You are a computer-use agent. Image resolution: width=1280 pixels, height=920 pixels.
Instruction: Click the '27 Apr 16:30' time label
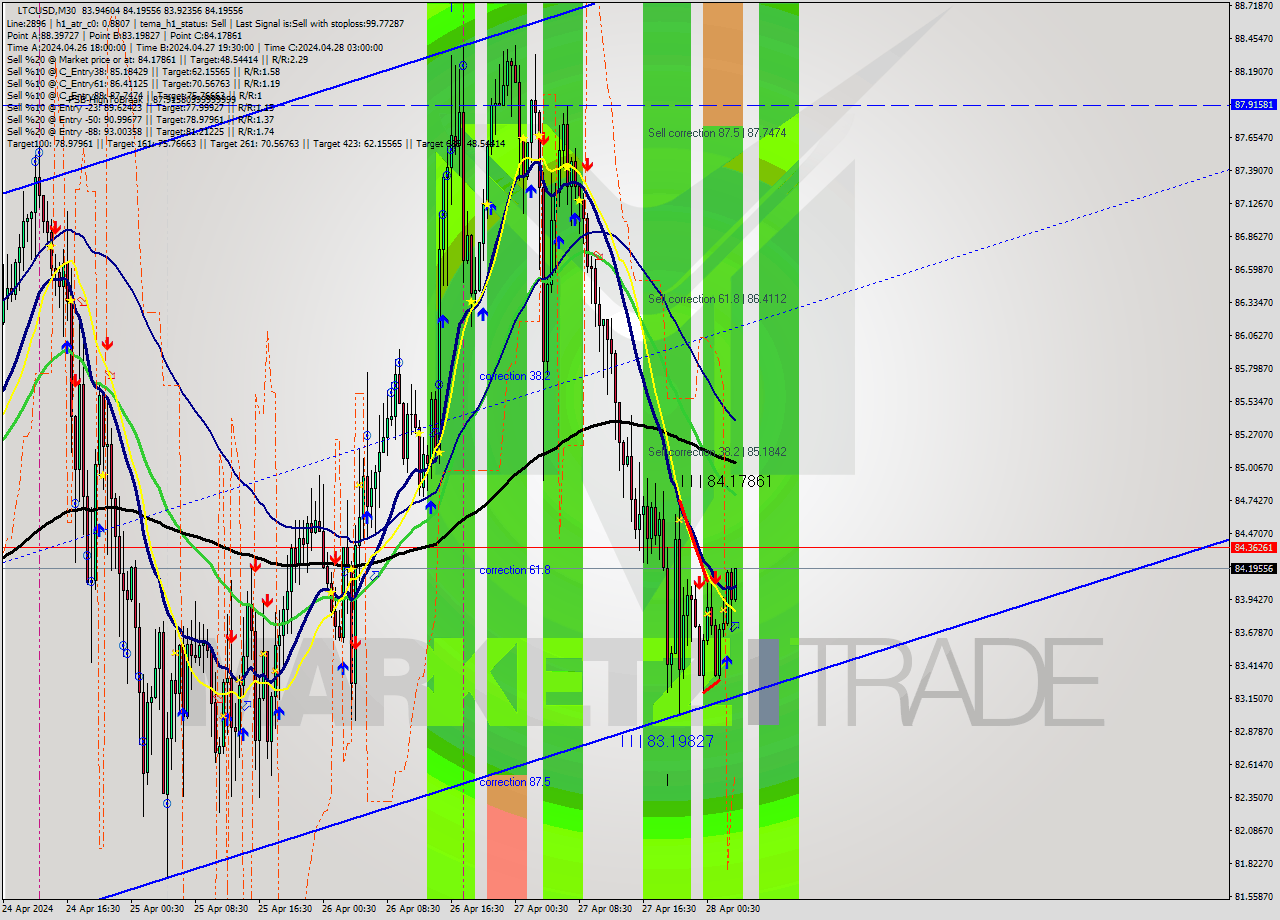point(669,909)
